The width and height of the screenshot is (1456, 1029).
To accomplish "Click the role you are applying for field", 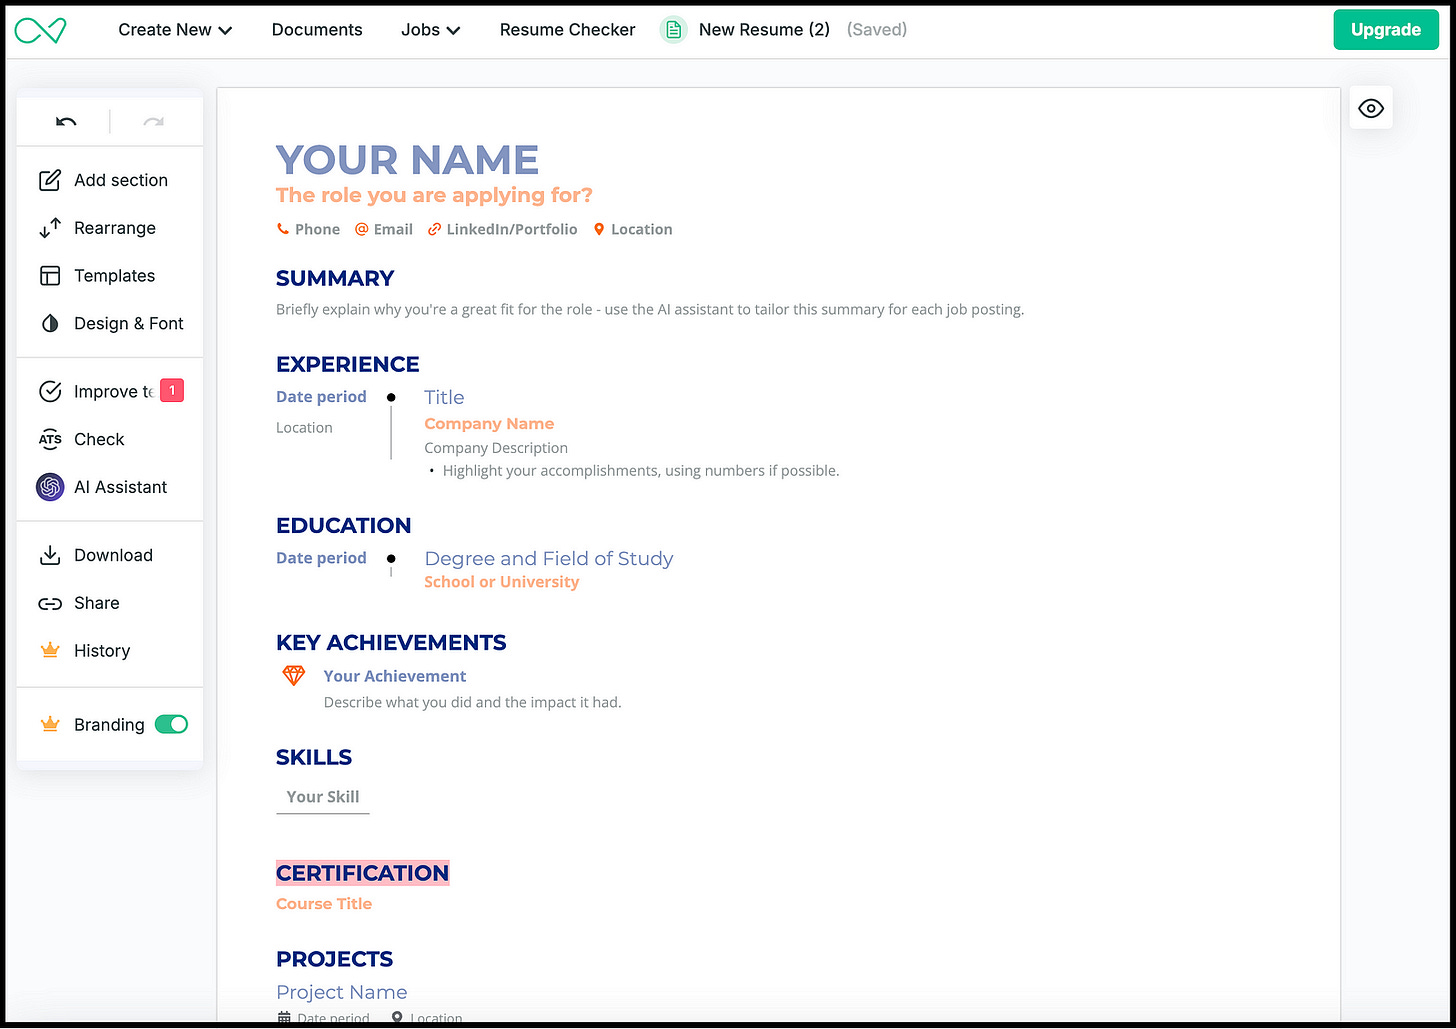I will (x=434, y=195).
